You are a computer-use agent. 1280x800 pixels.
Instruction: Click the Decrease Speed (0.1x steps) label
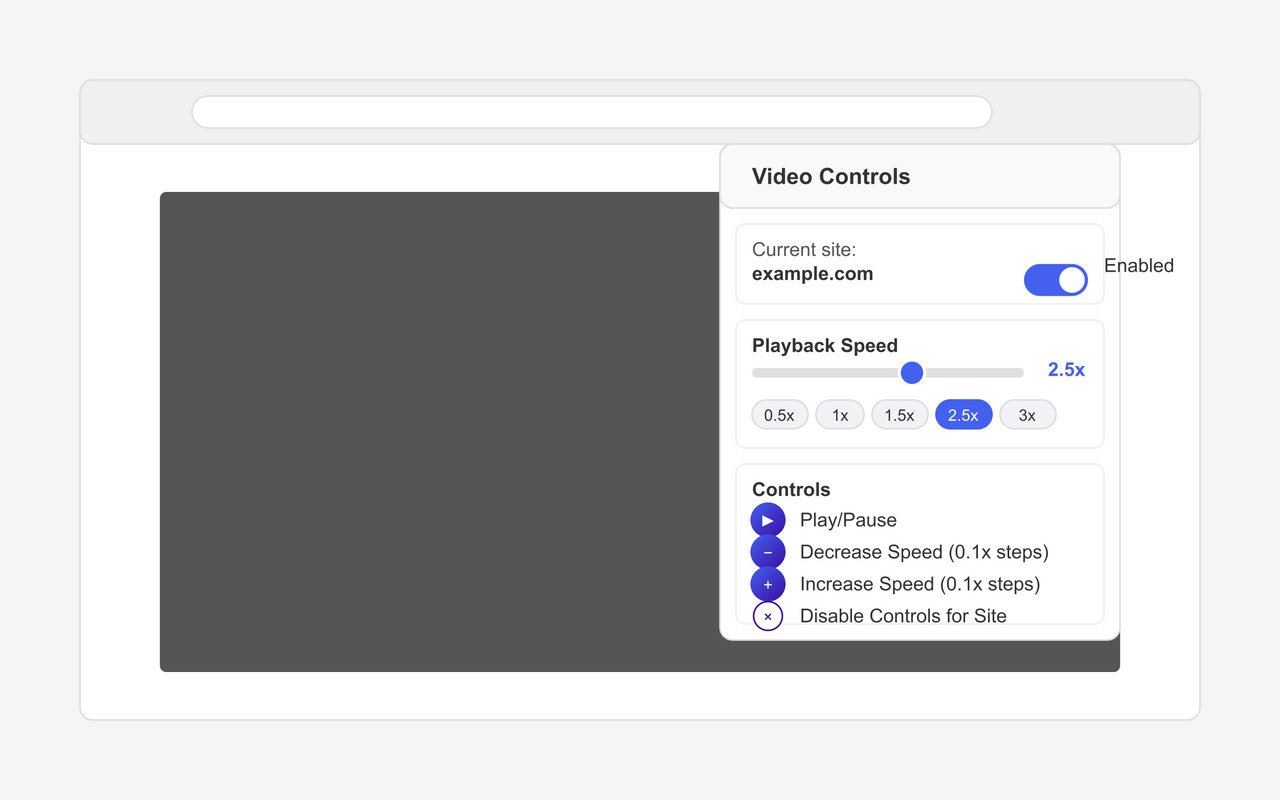(924, 552)
